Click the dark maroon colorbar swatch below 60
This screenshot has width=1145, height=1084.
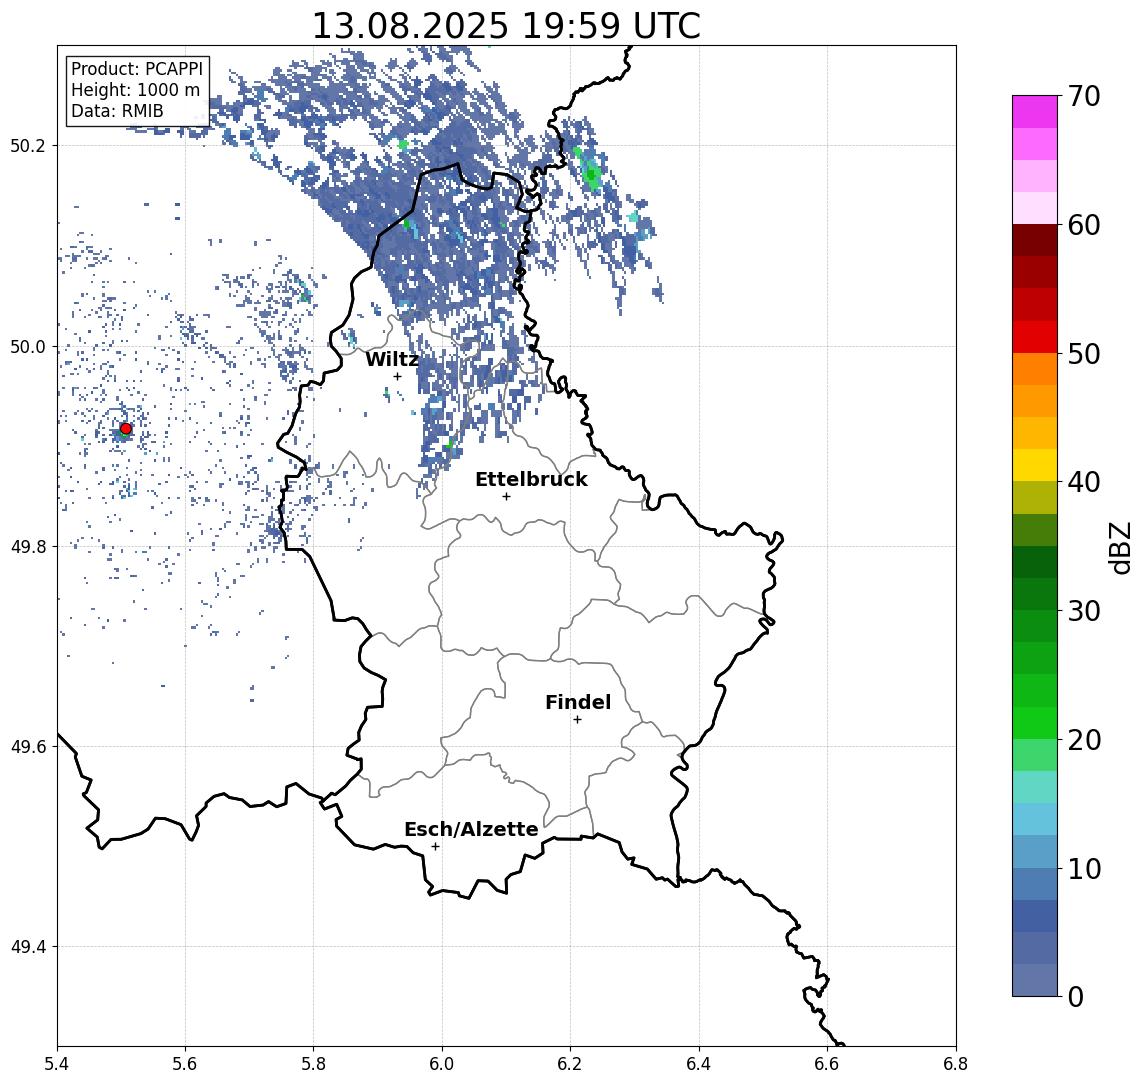(1035, 240)
